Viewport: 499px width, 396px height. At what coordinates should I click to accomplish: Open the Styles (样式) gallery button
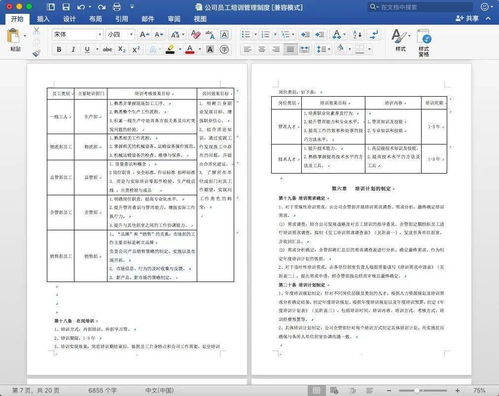tap(401, 40)
